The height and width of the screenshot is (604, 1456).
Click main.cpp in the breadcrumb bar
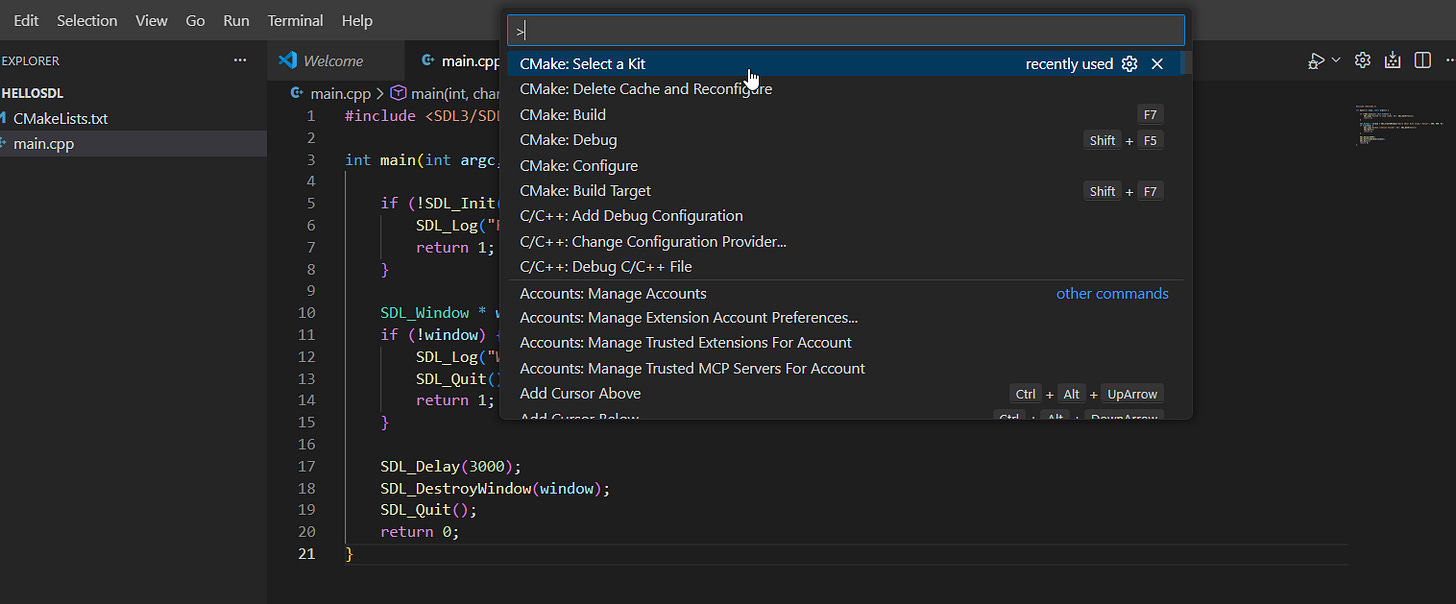pyautogui.click(x=341, y=93)
